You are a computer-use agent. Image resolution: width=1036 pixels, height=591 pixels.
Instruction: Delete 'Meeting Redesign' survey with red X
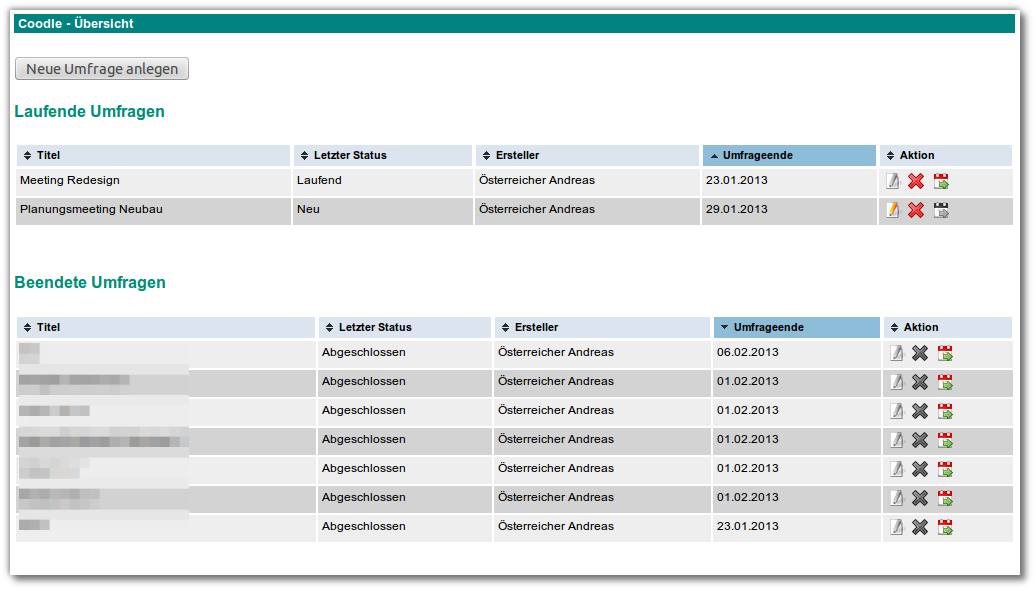[916, 181]
